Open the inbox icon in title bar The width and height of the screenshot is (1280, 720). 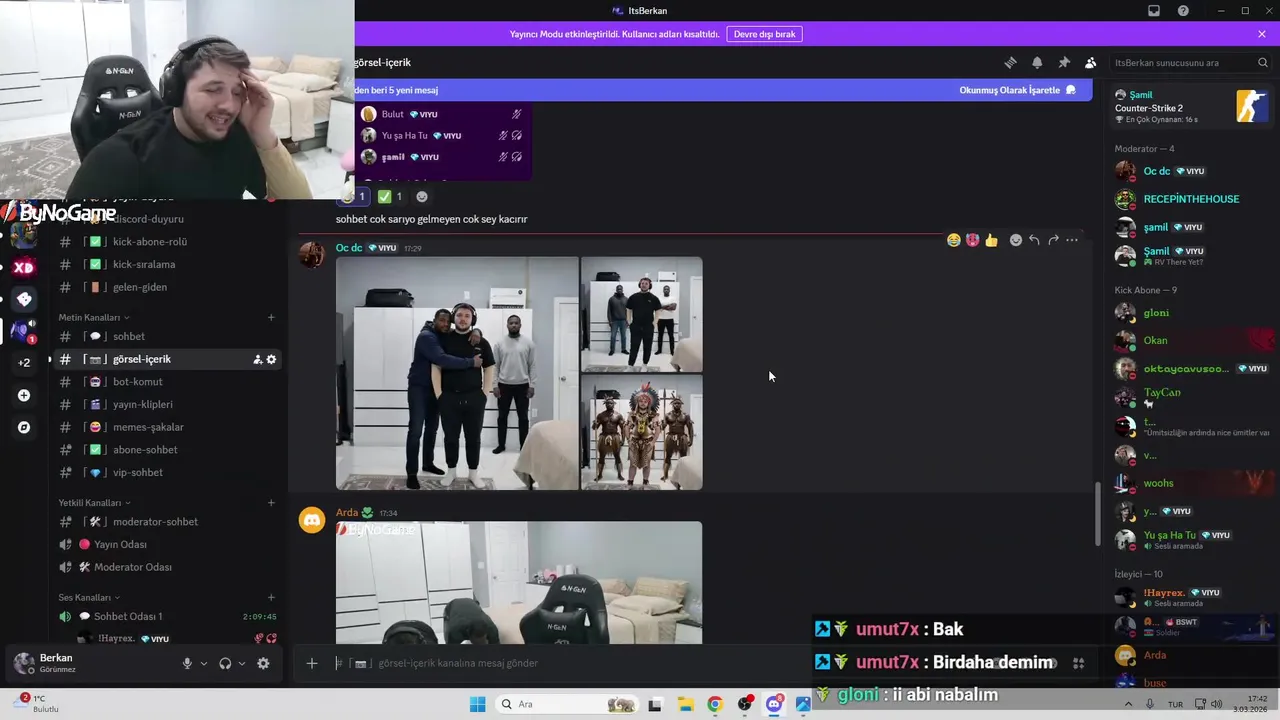click(1154, 10)
